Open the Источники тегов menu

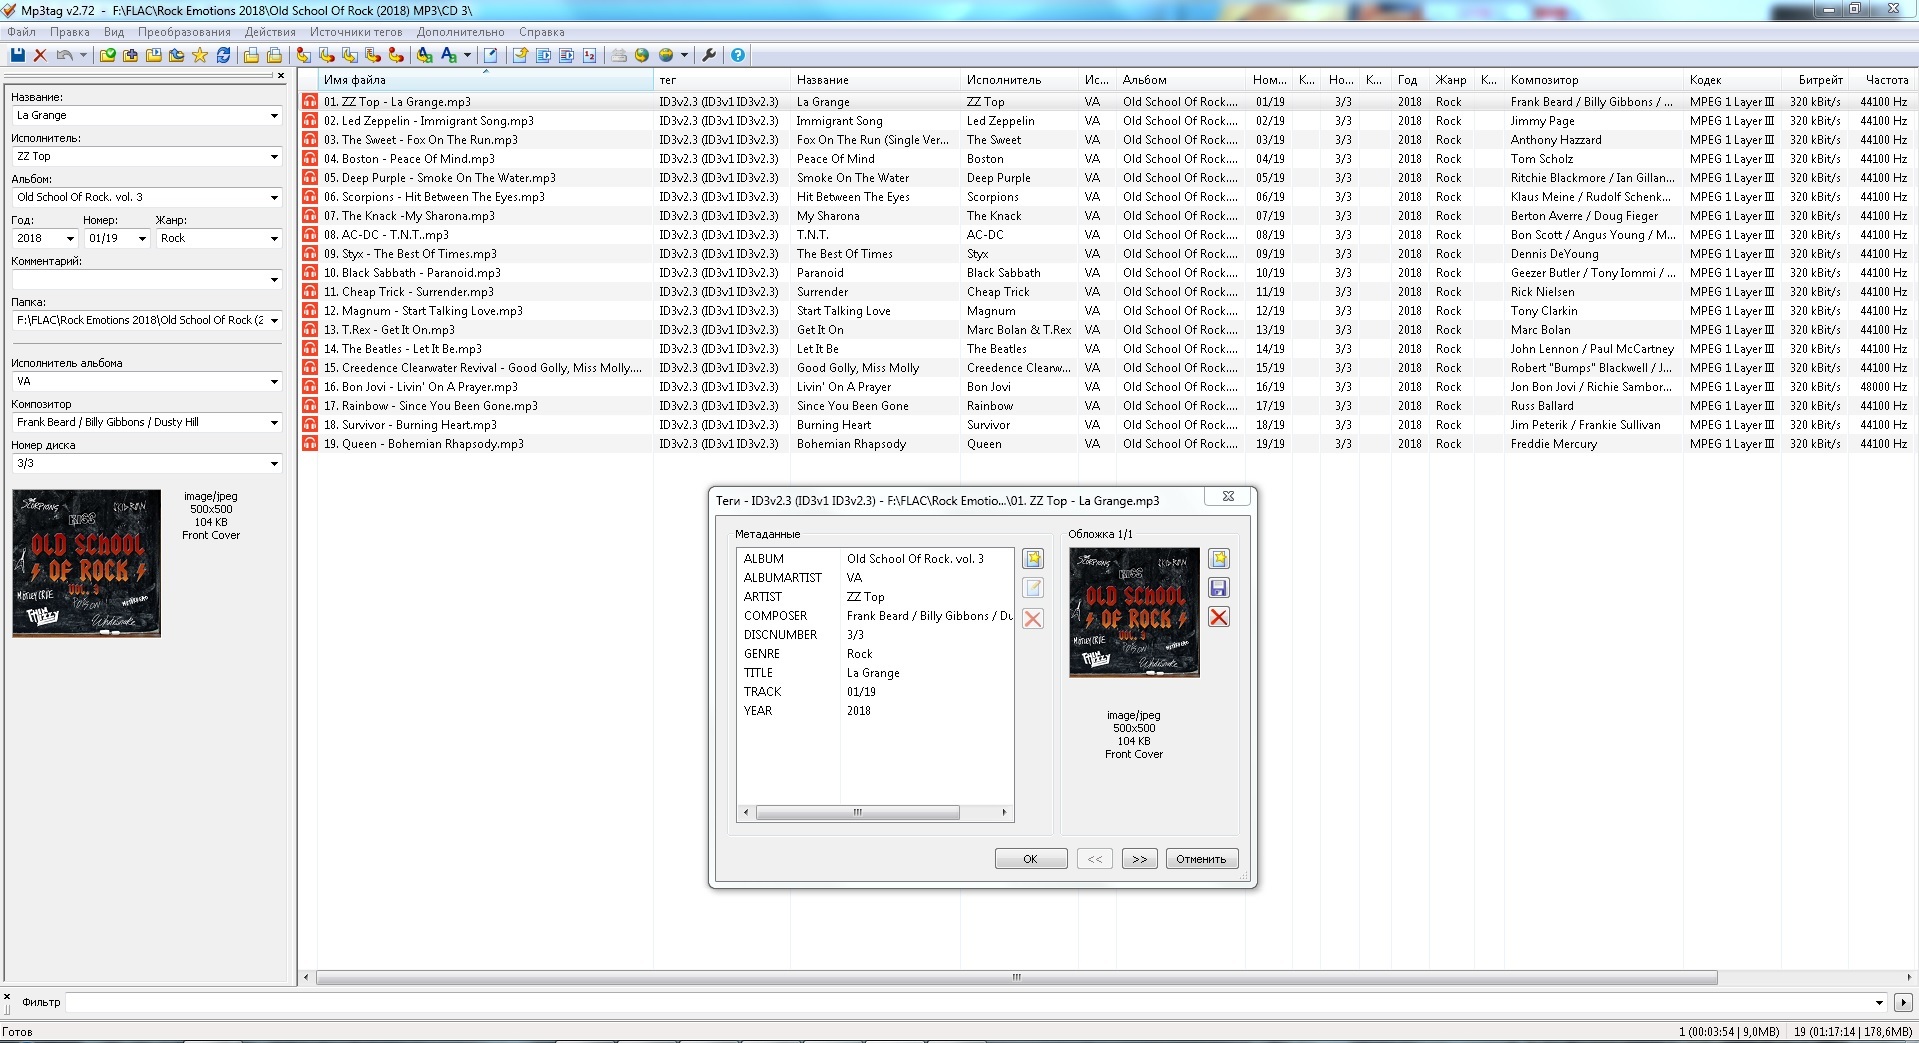[356, 32]
